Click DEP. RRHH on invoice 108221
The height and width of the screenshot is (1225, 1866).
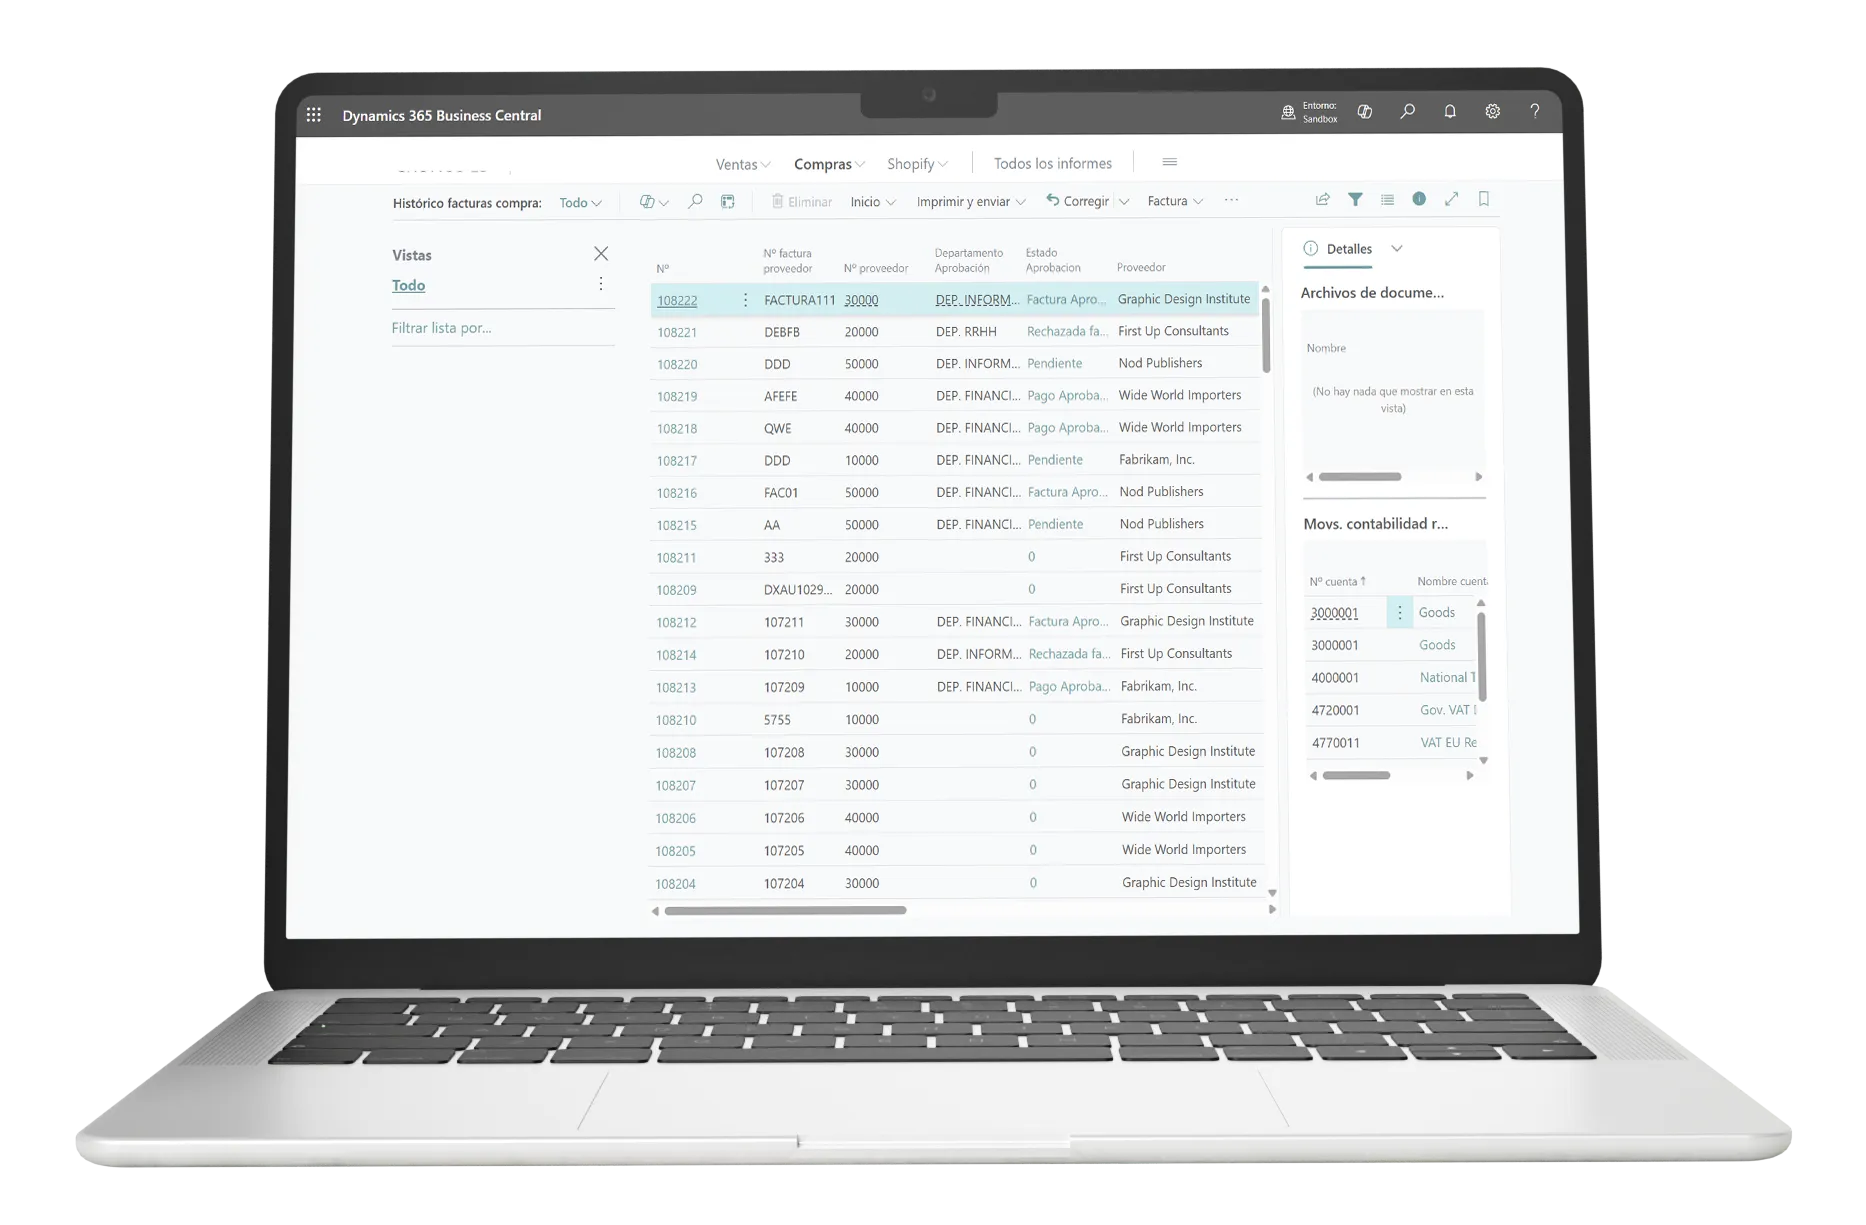966,331
